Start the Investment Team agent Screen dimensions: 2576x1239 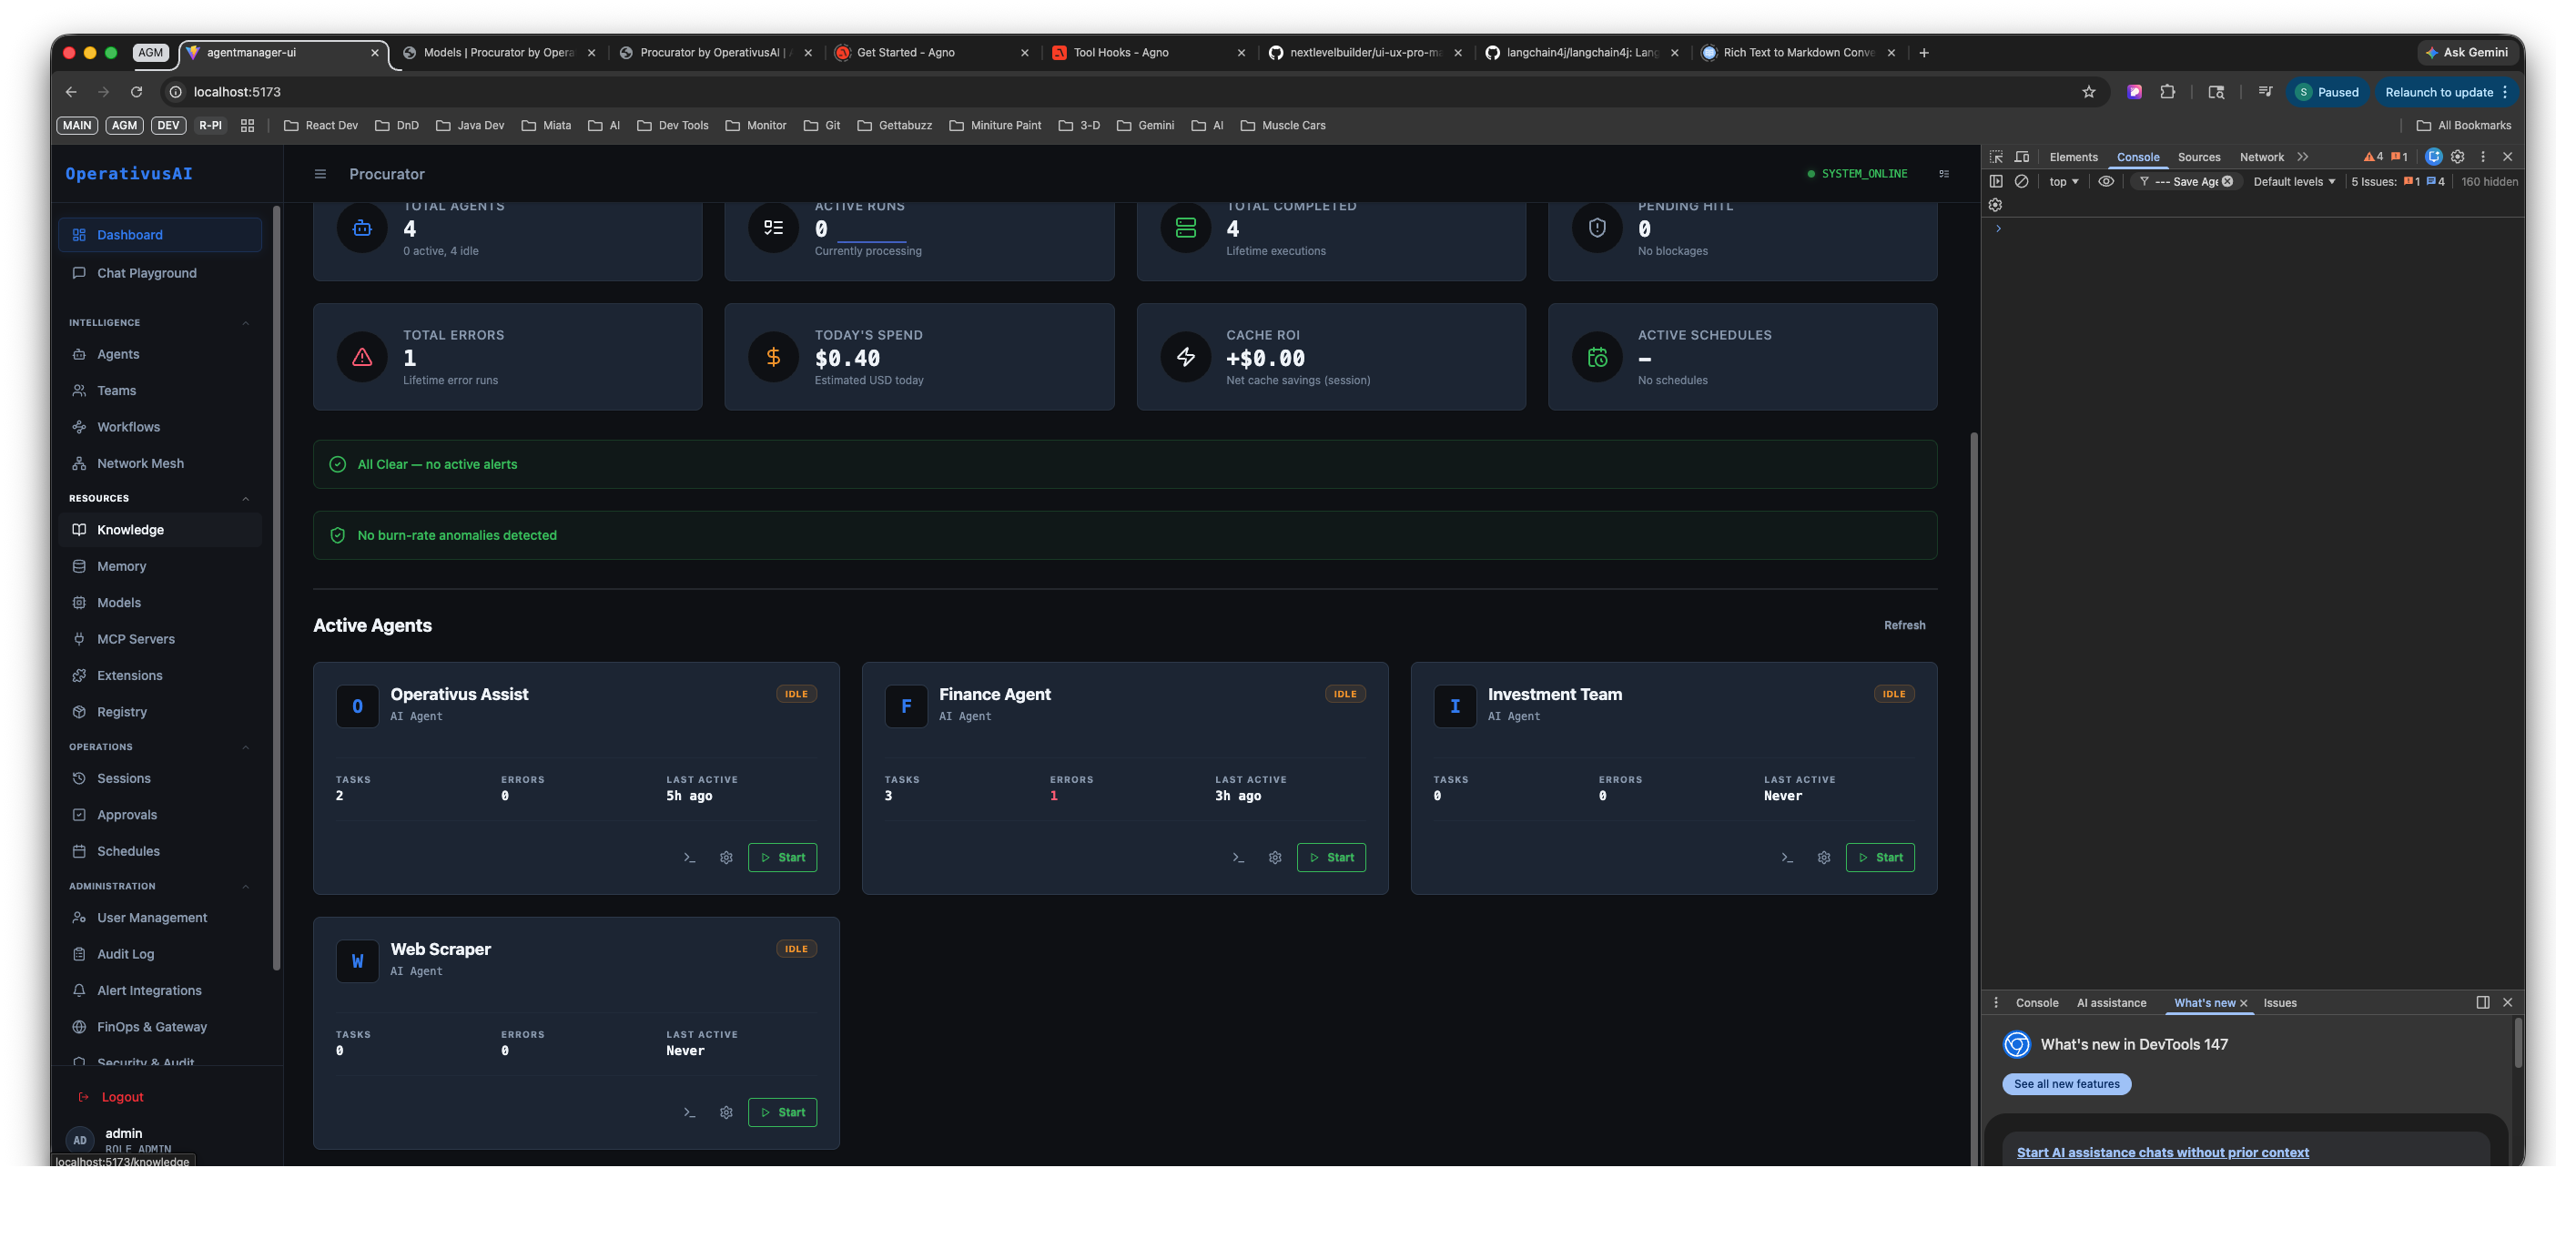click(x=1880, y=858)
